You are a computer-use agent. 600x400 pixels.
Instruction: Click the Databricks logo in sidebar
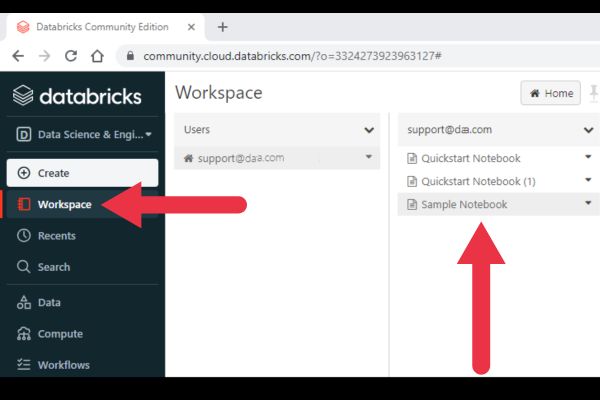[x=77, y=95]
